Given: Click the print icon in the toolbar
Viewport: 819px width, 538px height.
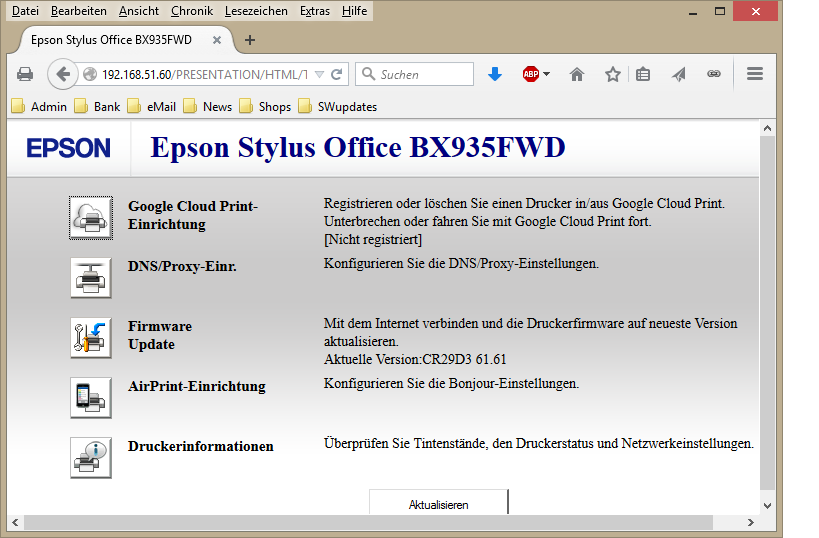Looking at the screenshot, I should pyautogui.click(x=25, y=74).
